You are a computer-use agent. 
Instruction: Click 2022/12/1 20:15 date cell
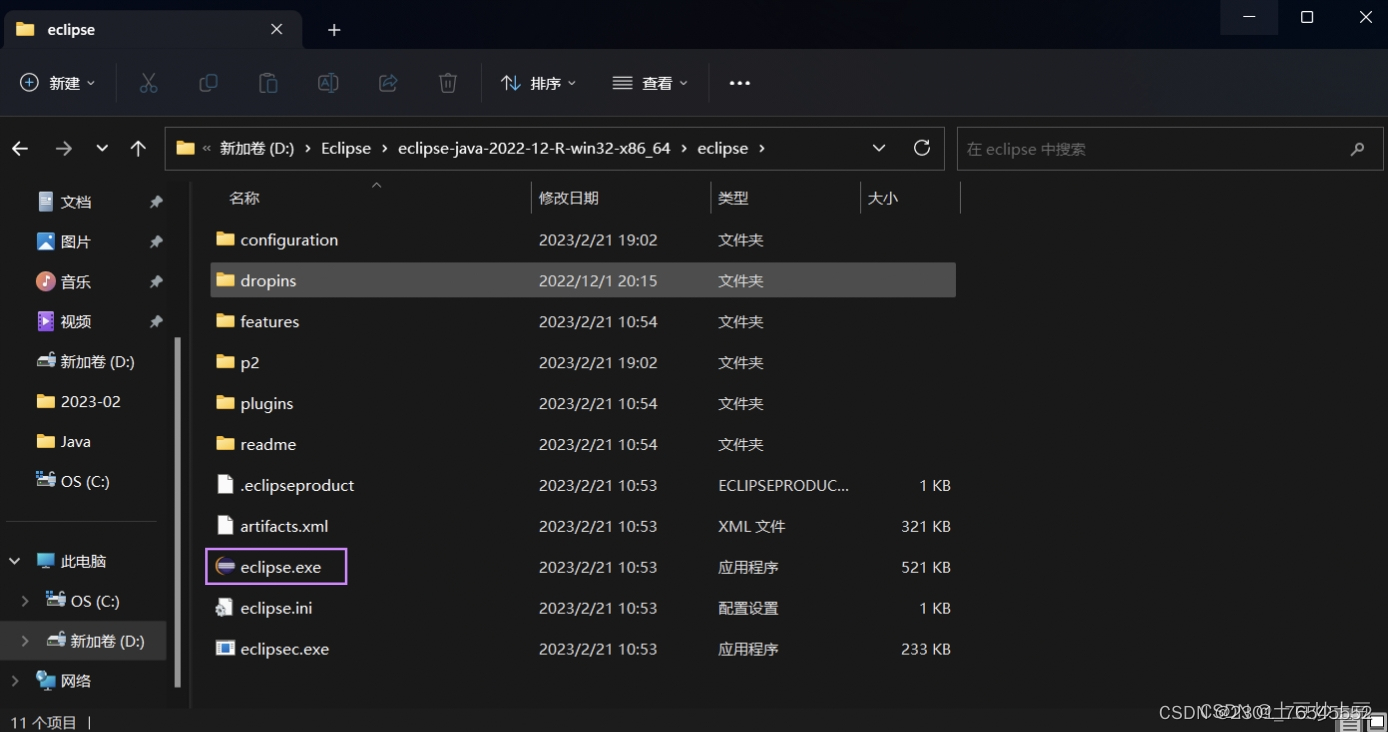(x=598, y=281)
